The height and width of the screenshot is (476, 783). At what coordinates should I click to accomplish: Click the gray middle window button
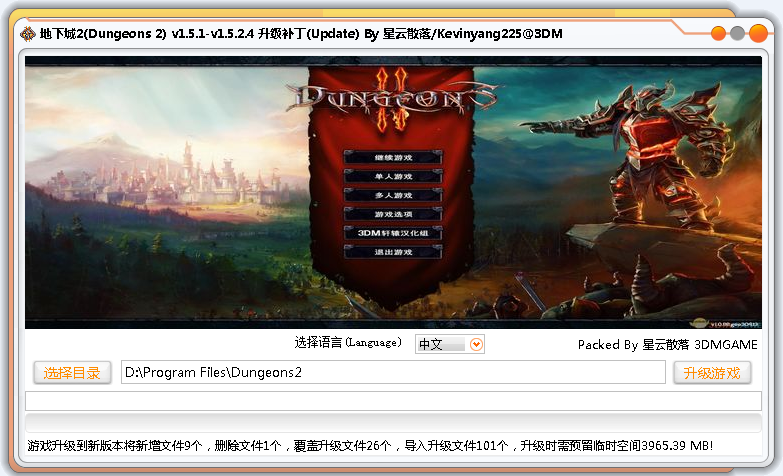(x=737, y=33)
